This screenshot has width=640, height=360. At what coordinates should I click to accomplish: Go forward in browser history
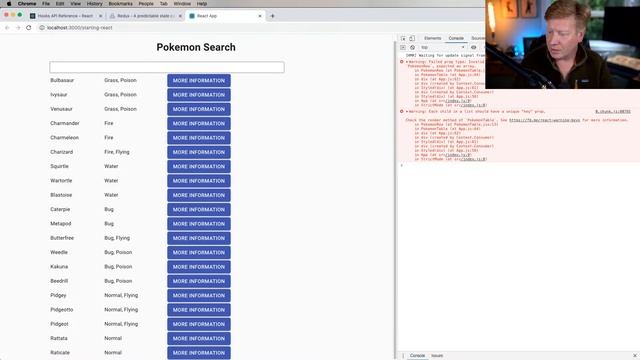(18, 28)
